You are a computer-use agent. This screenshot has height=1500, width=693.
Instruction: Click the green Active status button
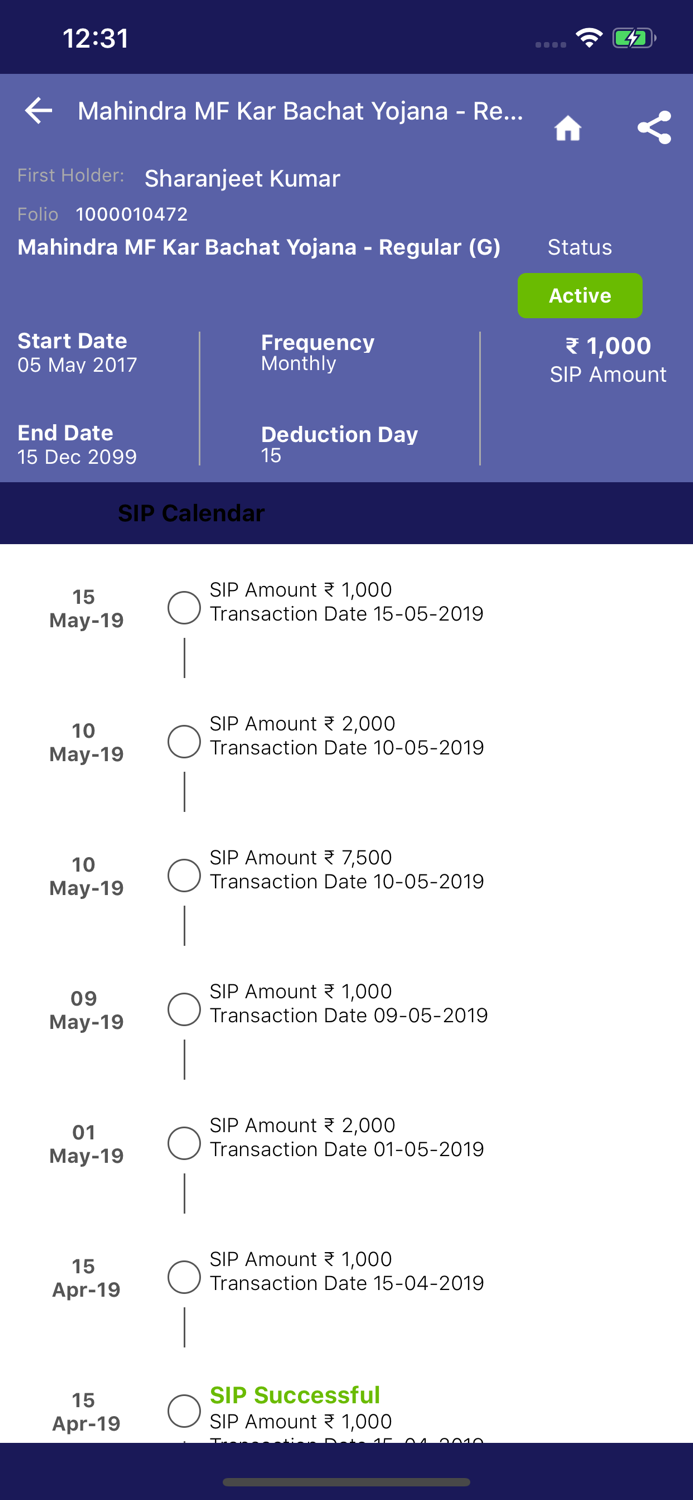pyautogui.click(x=580, y=296)
